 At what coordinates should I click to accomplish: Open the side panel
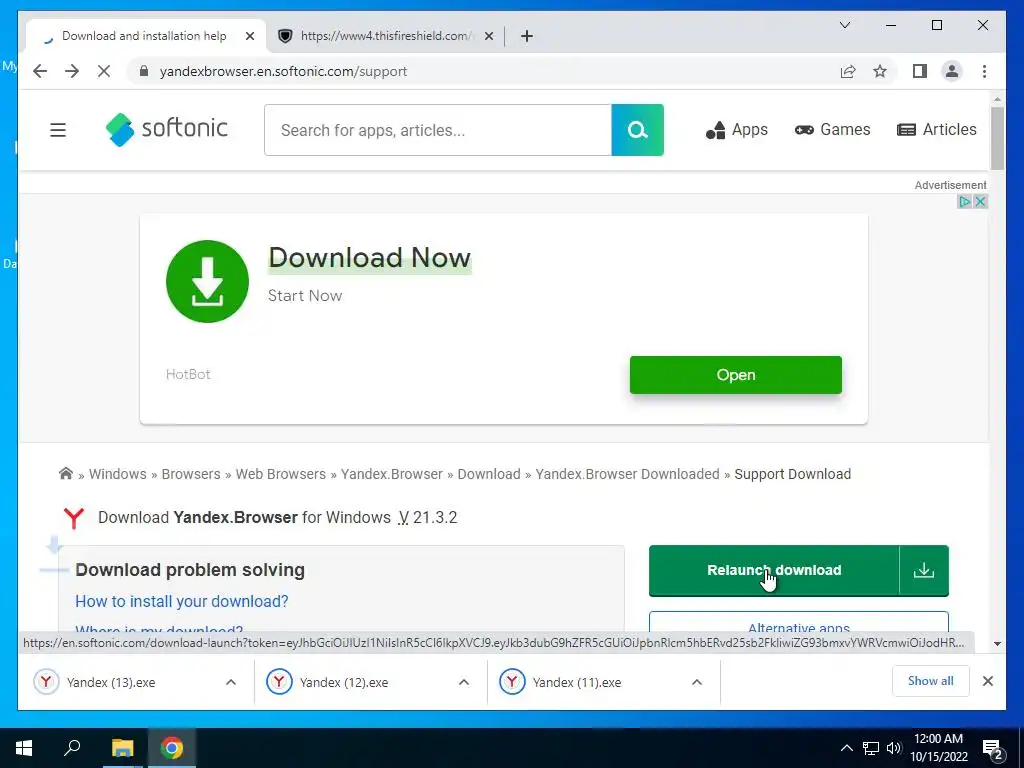coord(920,71)
